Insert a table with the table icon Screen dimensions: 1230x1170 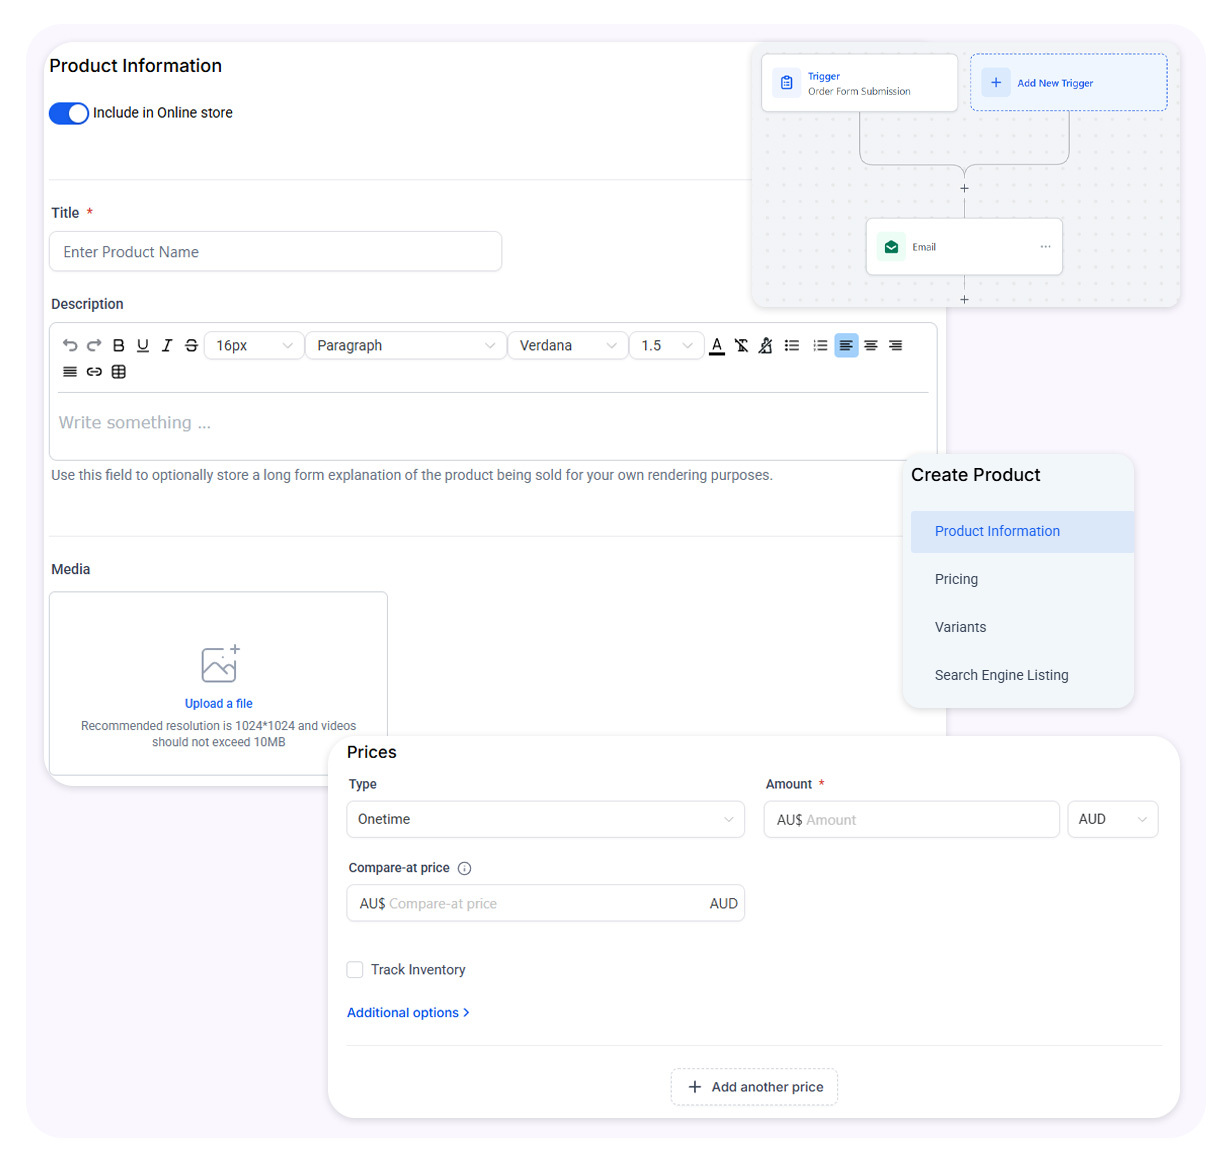tap(118, 372)
